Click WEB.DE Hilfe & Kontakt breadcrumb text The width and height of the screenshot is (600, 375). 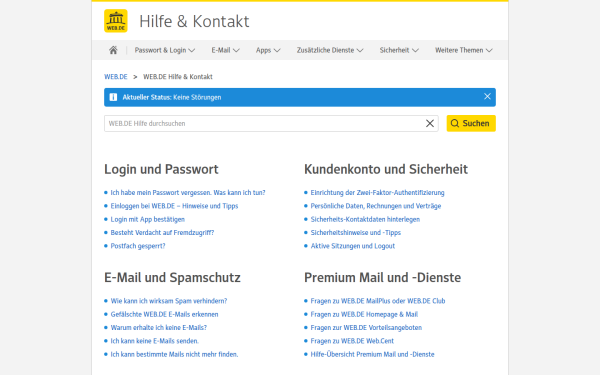click(x=178, y=77)
